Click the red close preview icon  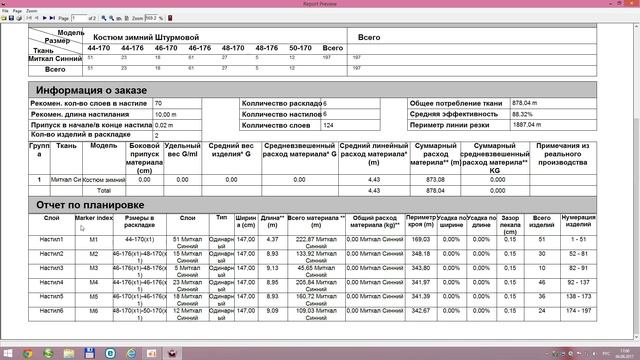[170, 18]
